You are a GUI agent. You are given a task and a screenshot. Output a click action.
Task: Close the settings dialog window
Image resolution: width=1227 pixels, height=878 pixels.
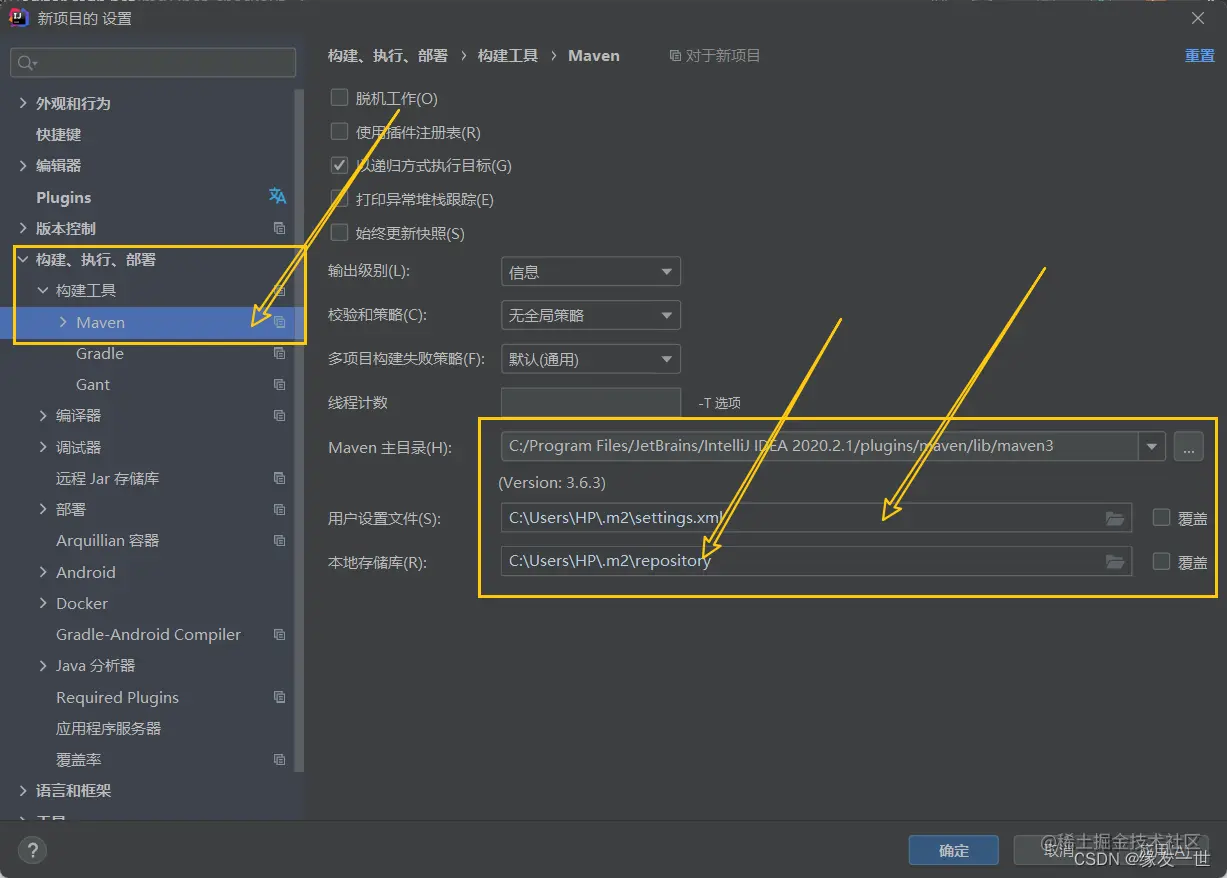coord(1198,18)
